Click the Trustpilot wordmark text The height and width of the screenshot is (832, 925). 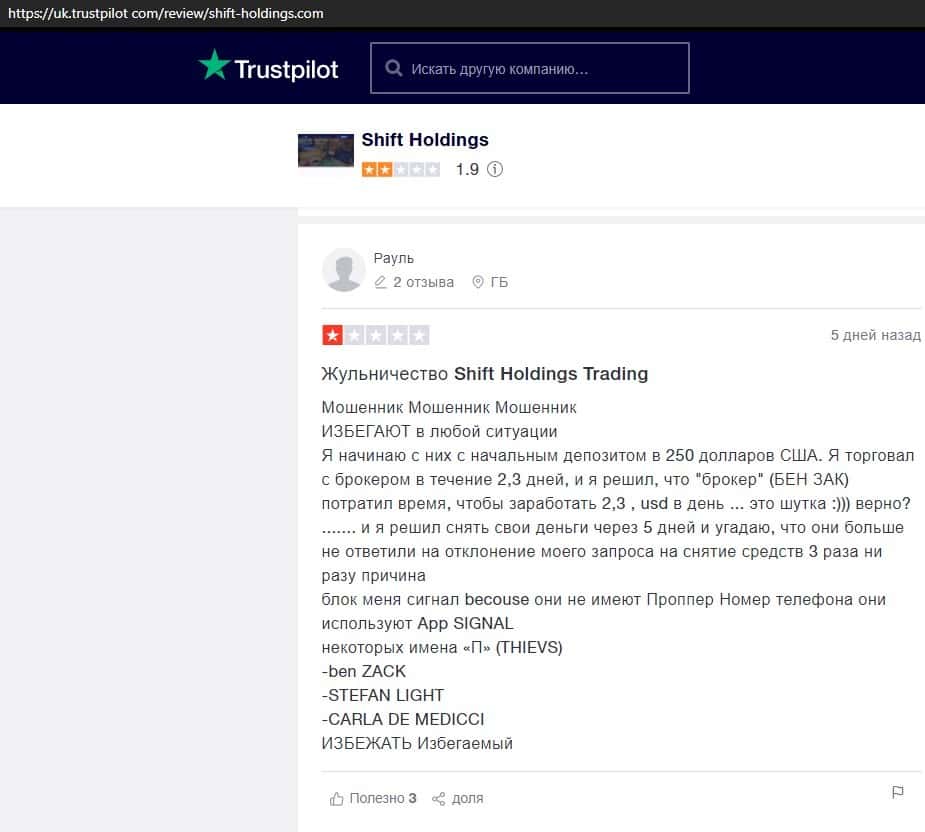click(x=286, y=69)
